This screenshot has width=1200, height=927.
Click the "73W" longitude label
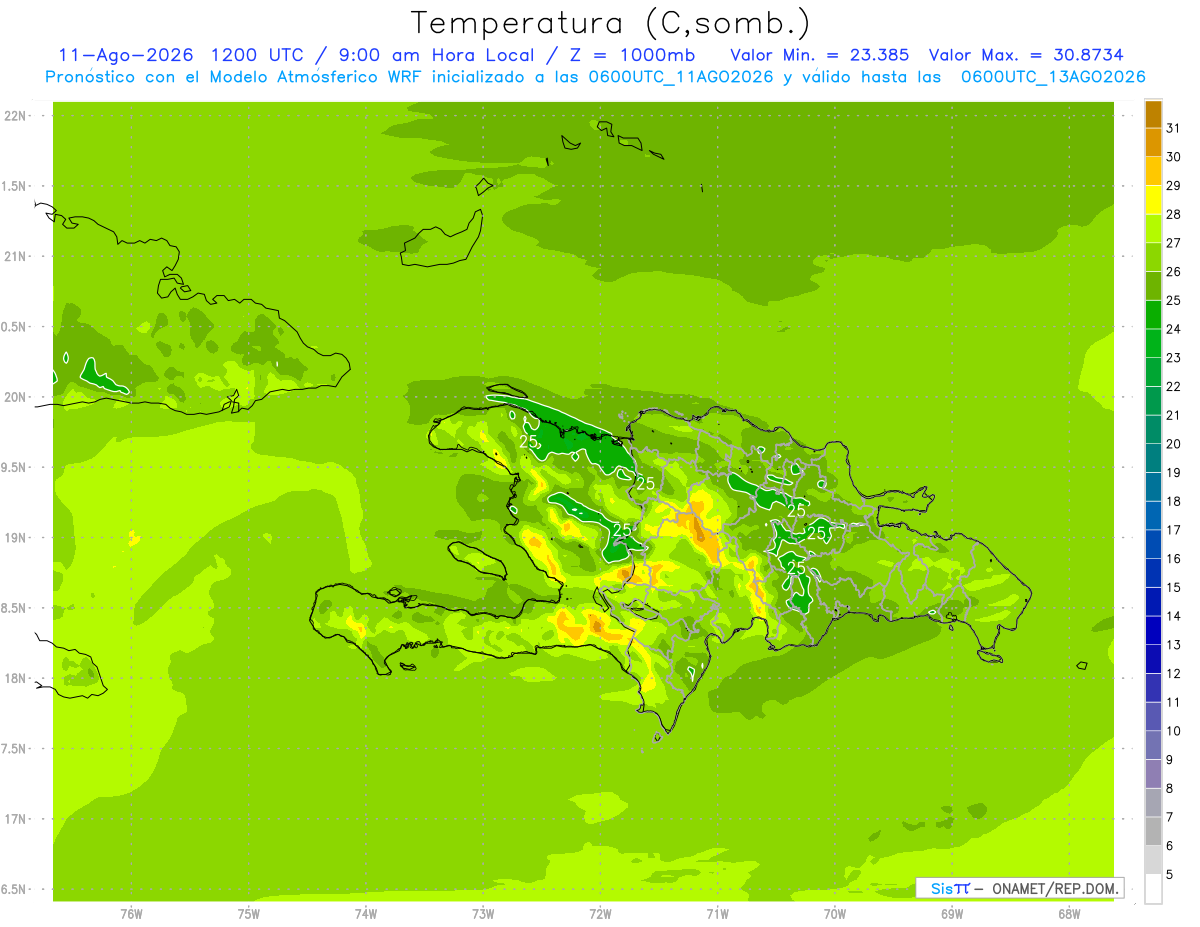[x=483, y=914]
